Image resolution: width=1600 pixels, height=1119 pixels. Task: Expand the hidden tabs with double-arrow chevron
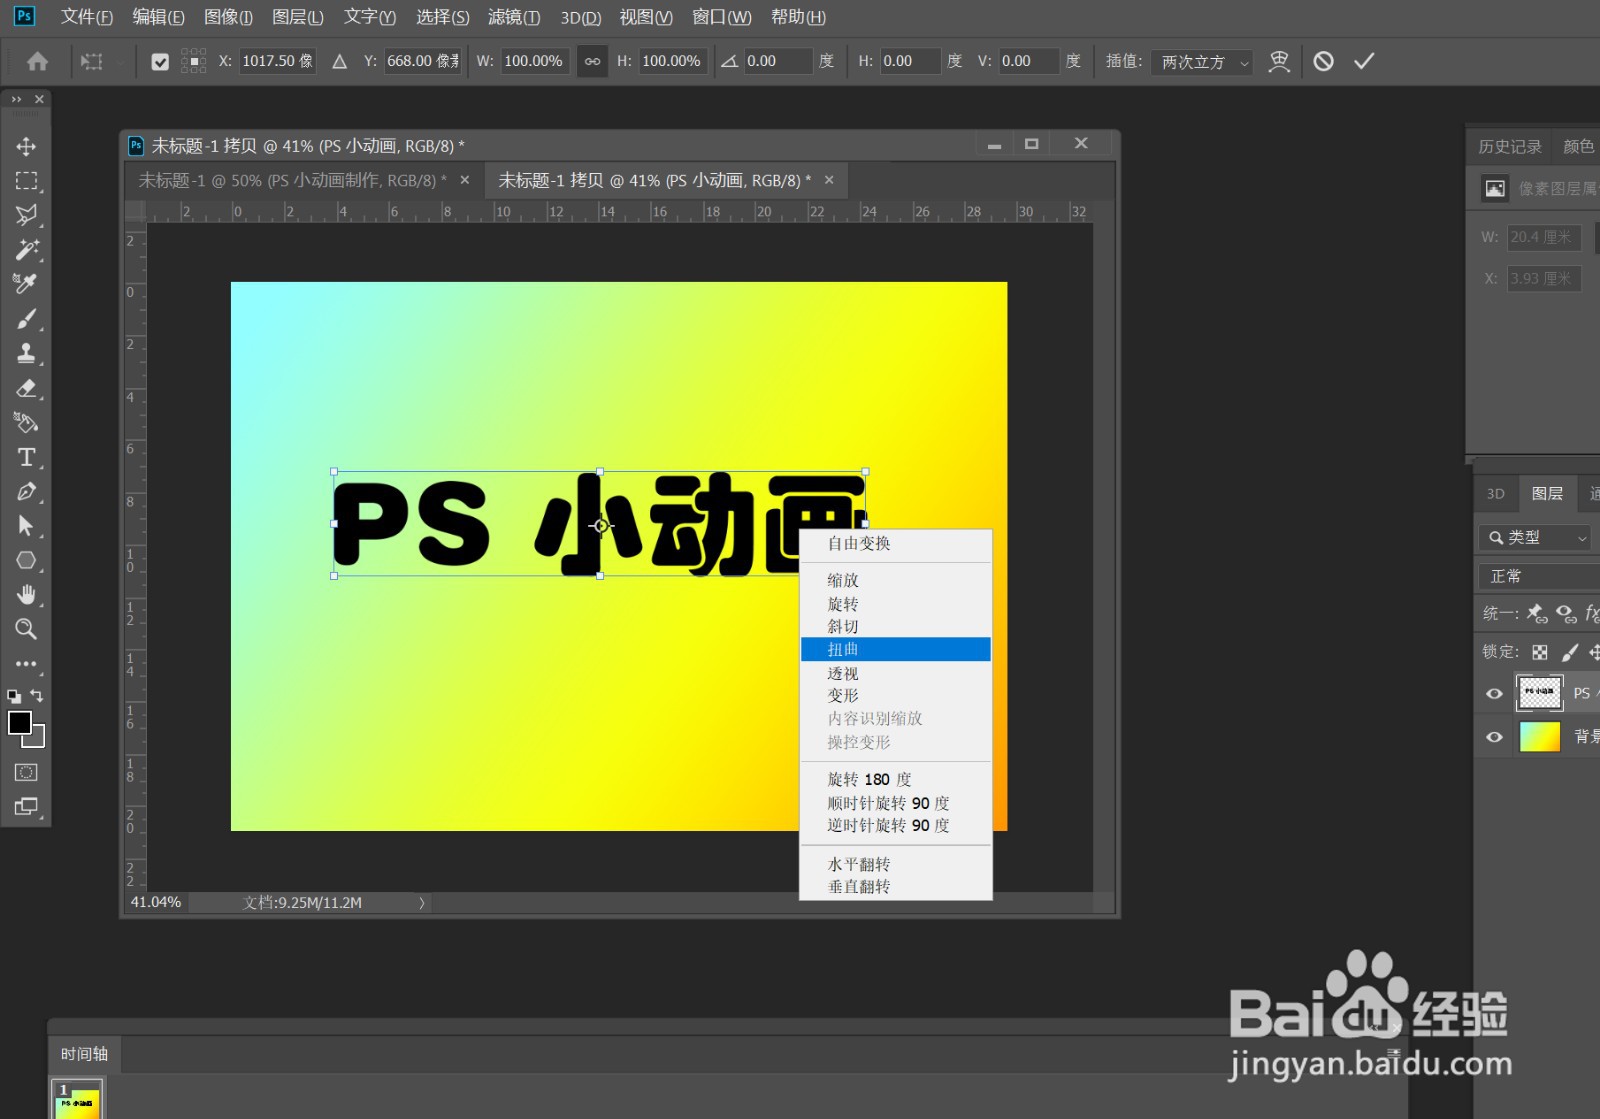click(18, 98)
